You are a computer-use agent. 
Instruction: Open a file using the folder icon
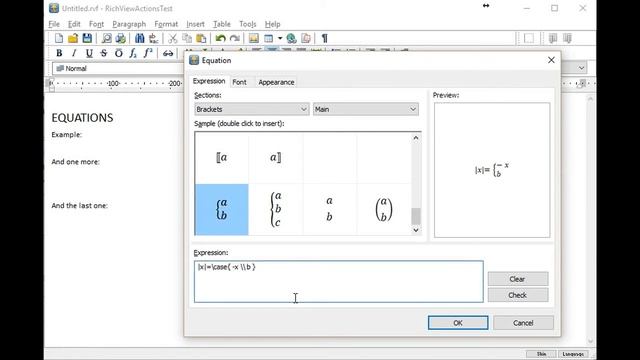click(x=73, y=38)
